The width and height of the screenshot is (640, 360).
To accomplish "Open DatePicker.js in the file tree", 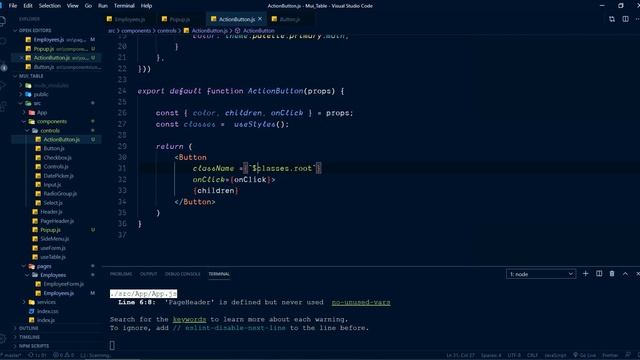I will (x=58, y=176).
